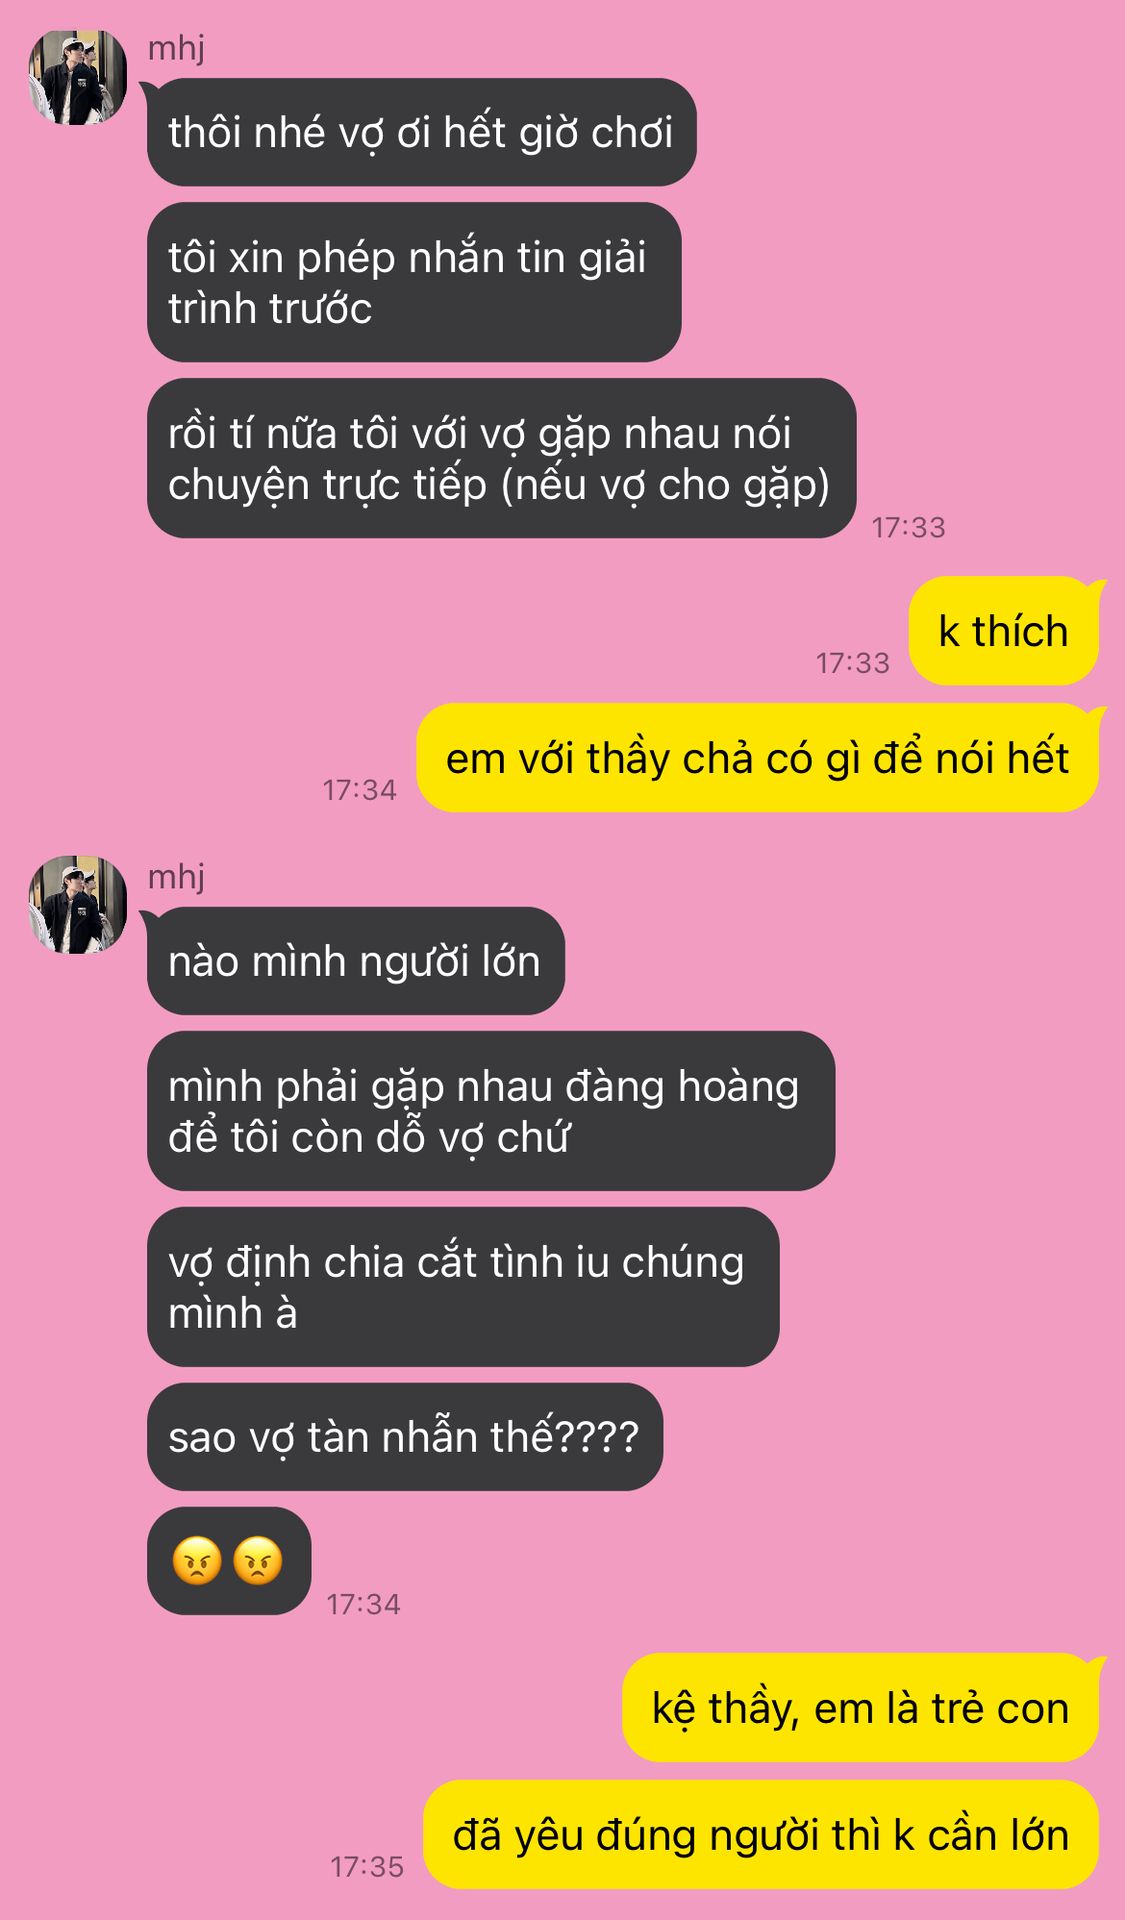This screenshot has width=1125, height=1920.
Task: Select the 'sao vợ tàn nhẫn thế????' message
Action: tap(404, 1437)
